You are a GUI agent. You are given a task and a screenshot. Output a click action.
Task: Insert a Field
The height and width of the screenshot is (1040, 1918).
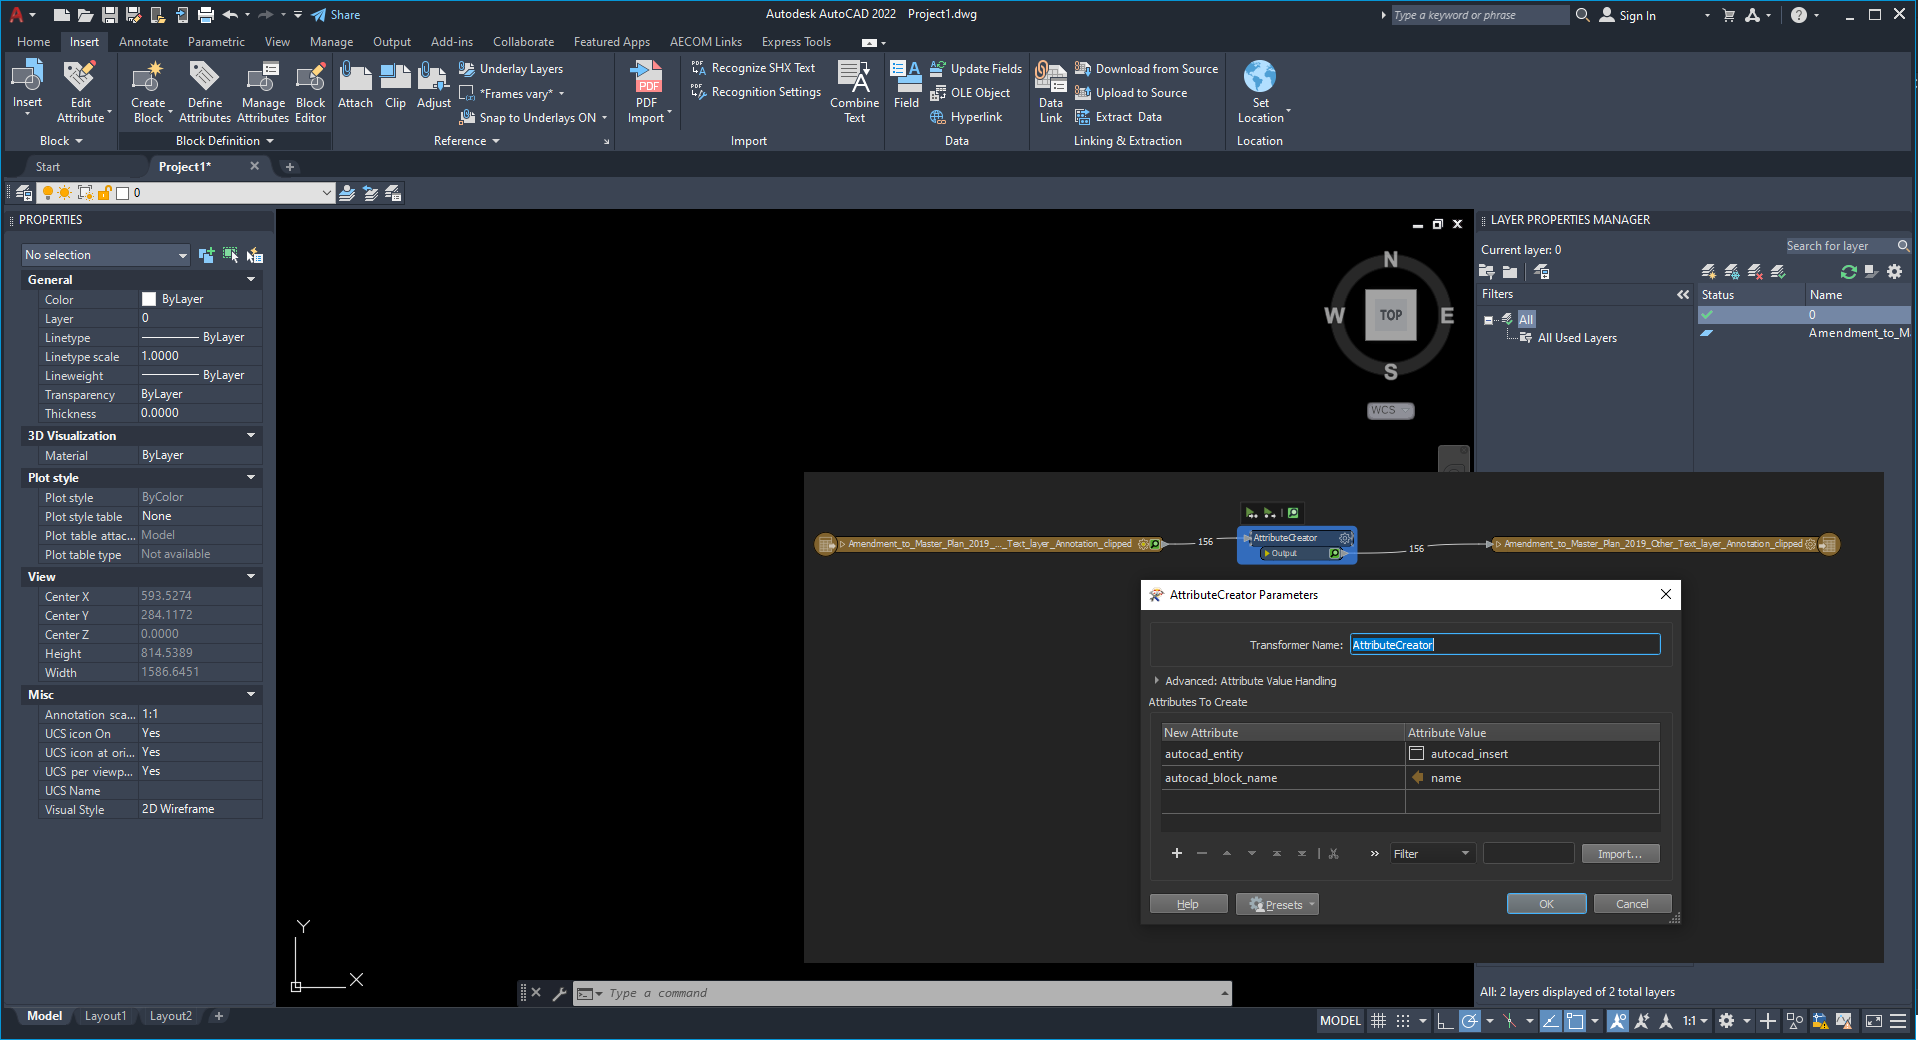coord(906,85)
